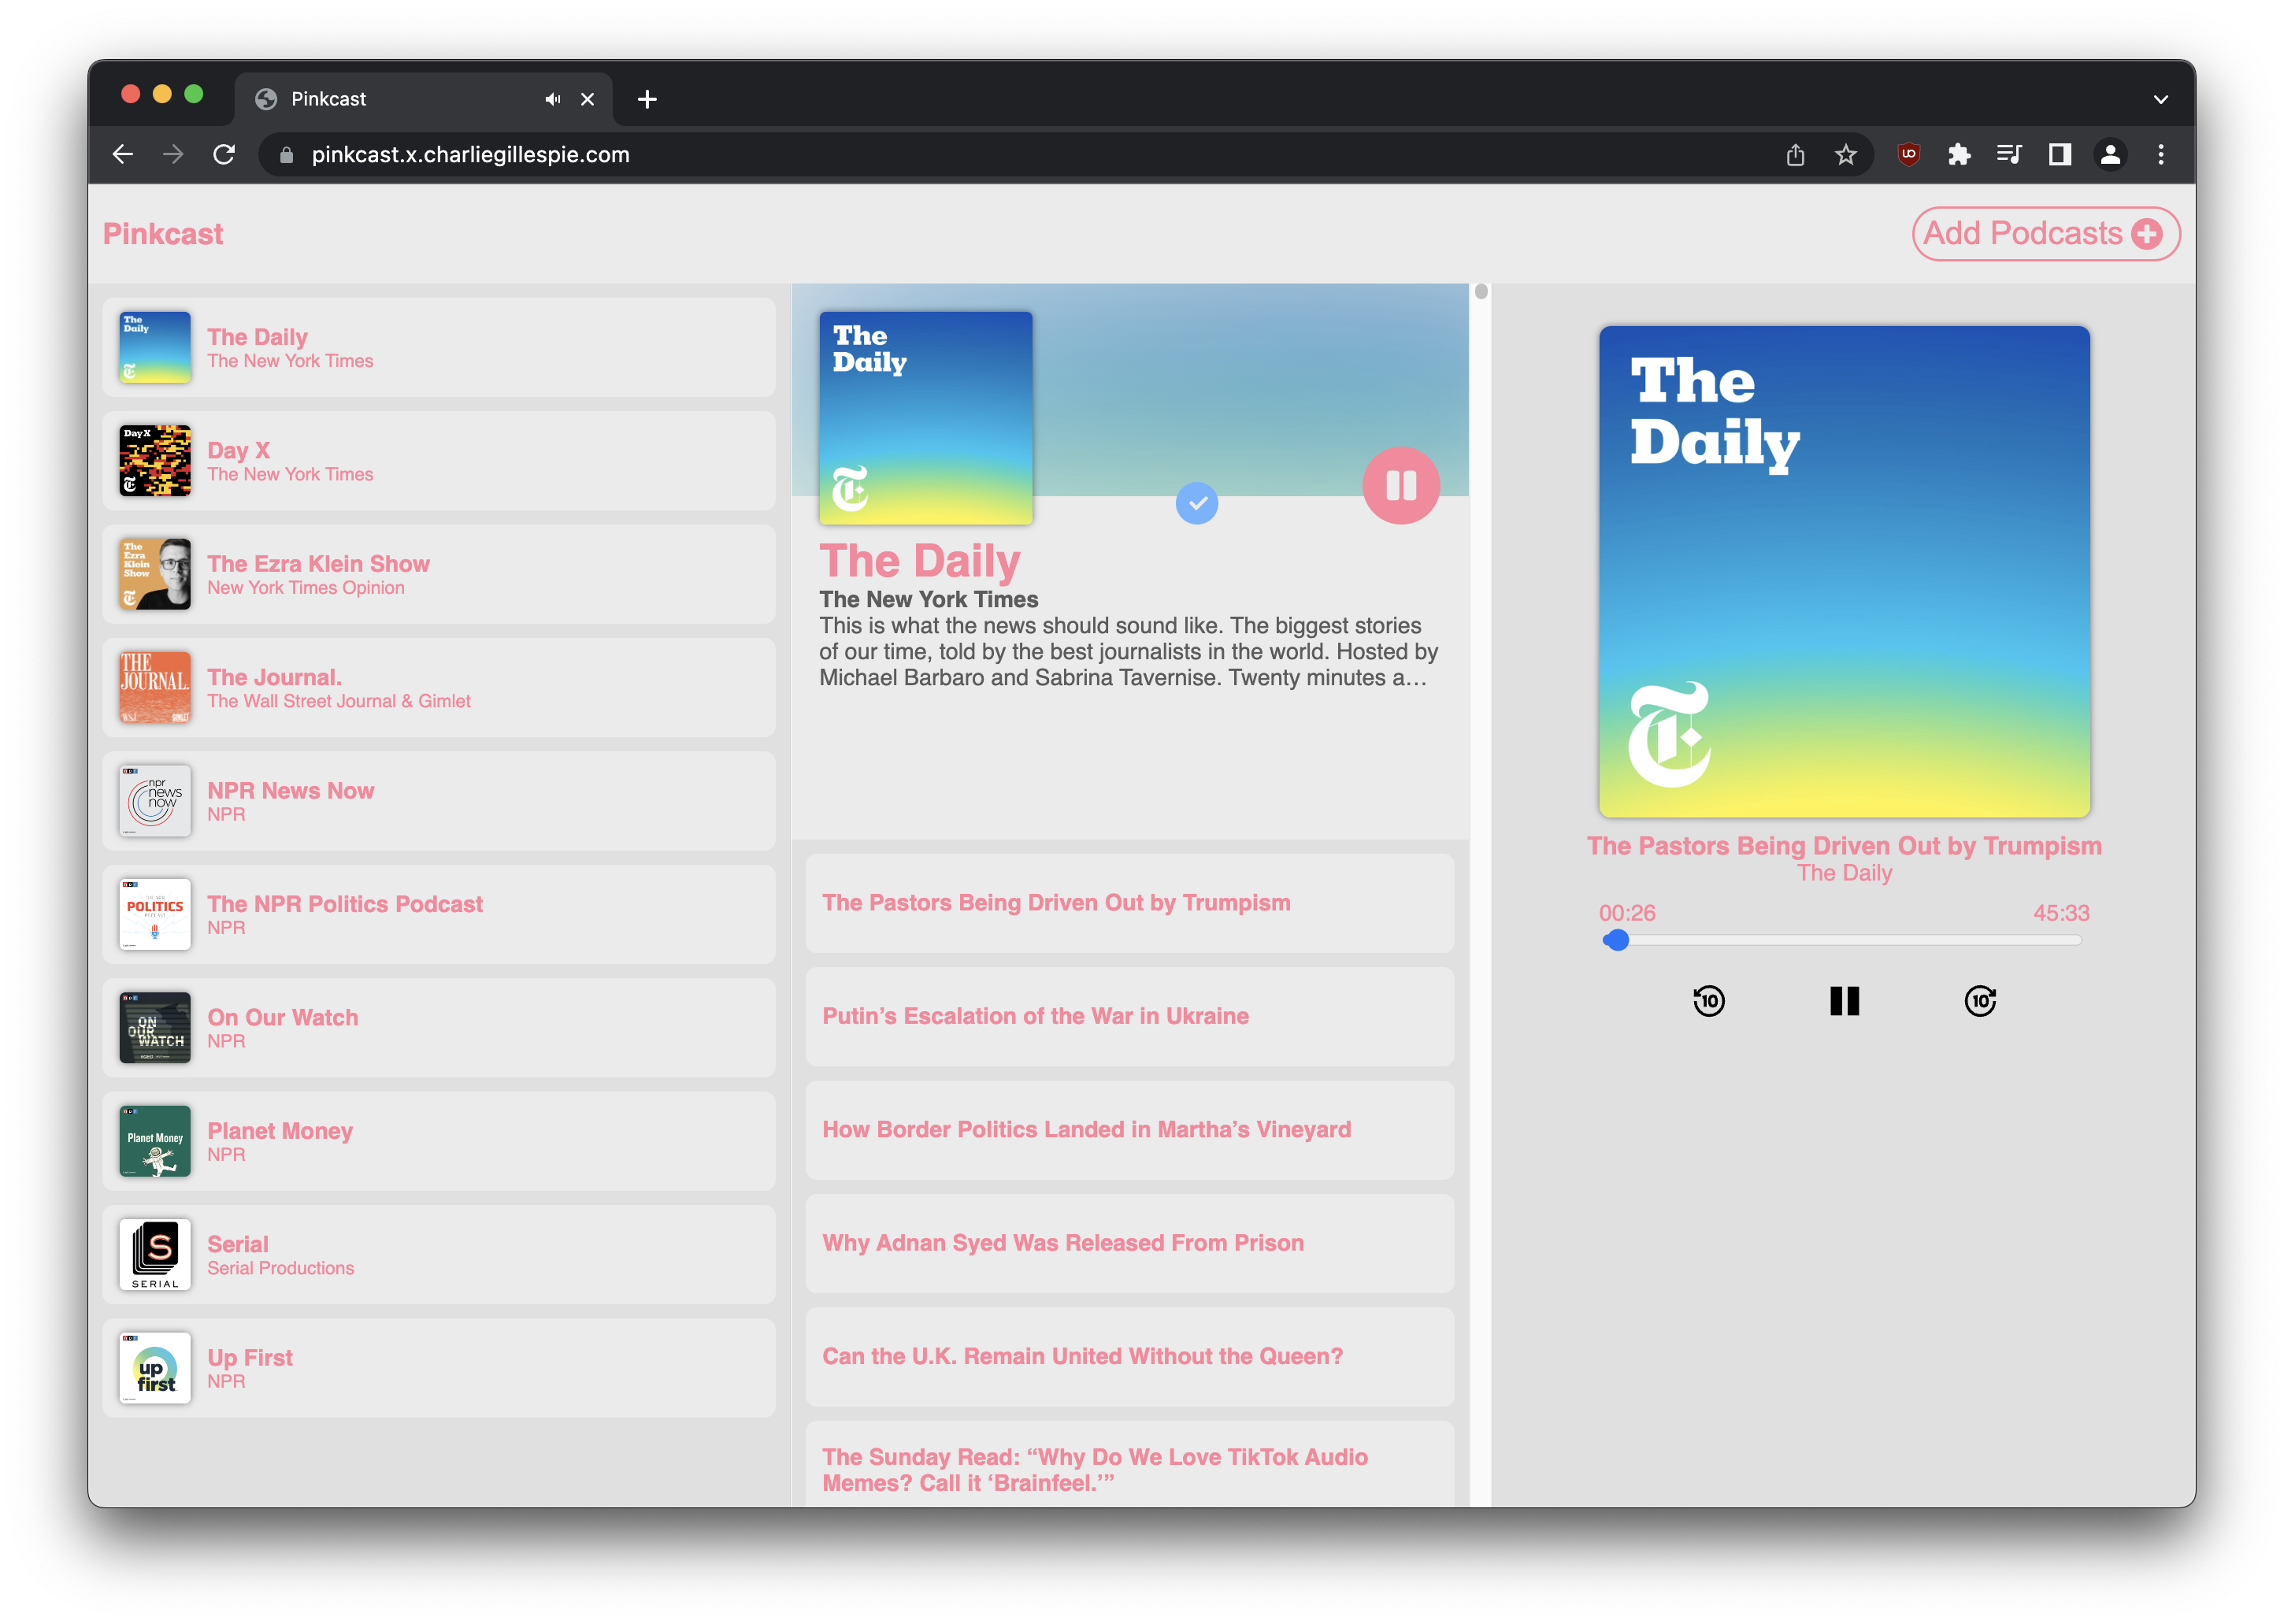Click the rewind 10 seconds icon
This screenshot has width=2284, height=1624.
click(x=1708, y=1001)
